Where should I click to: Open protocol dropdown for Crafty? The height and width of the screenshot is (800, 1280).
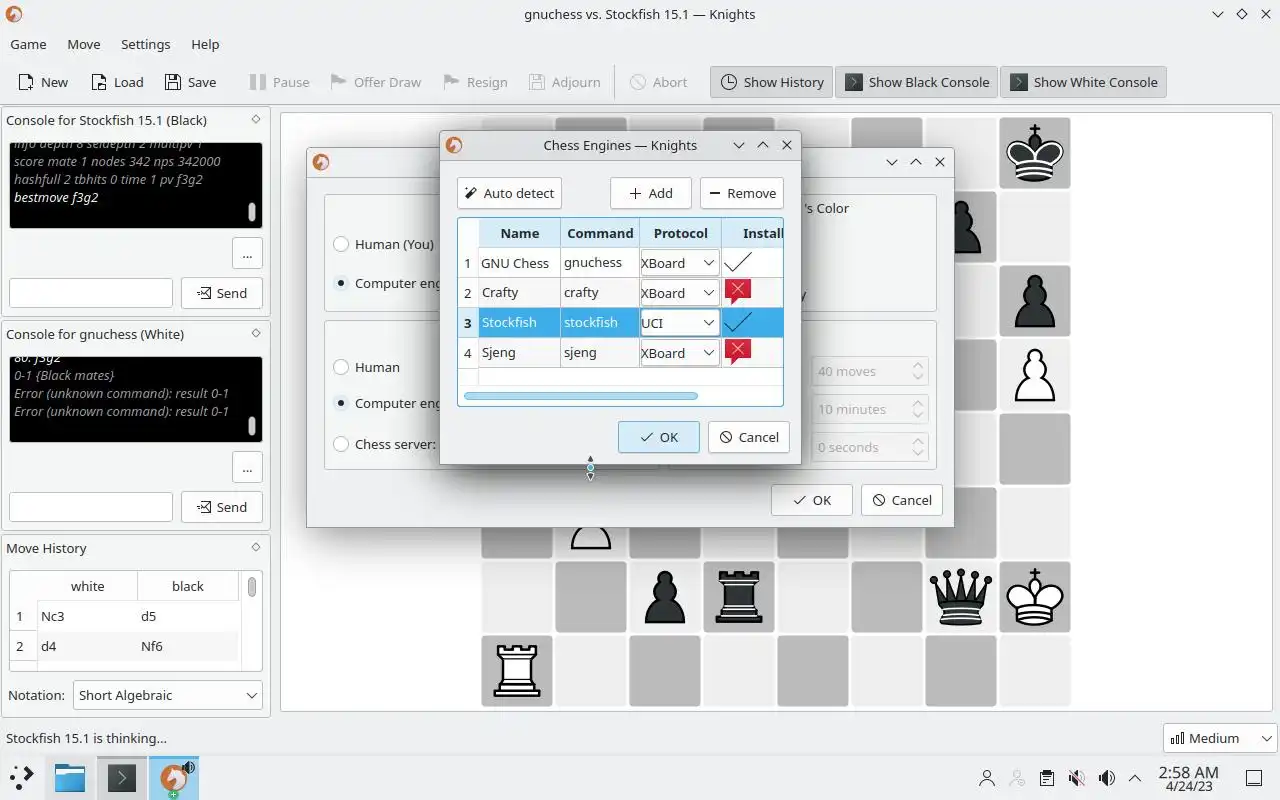(679, 293)
